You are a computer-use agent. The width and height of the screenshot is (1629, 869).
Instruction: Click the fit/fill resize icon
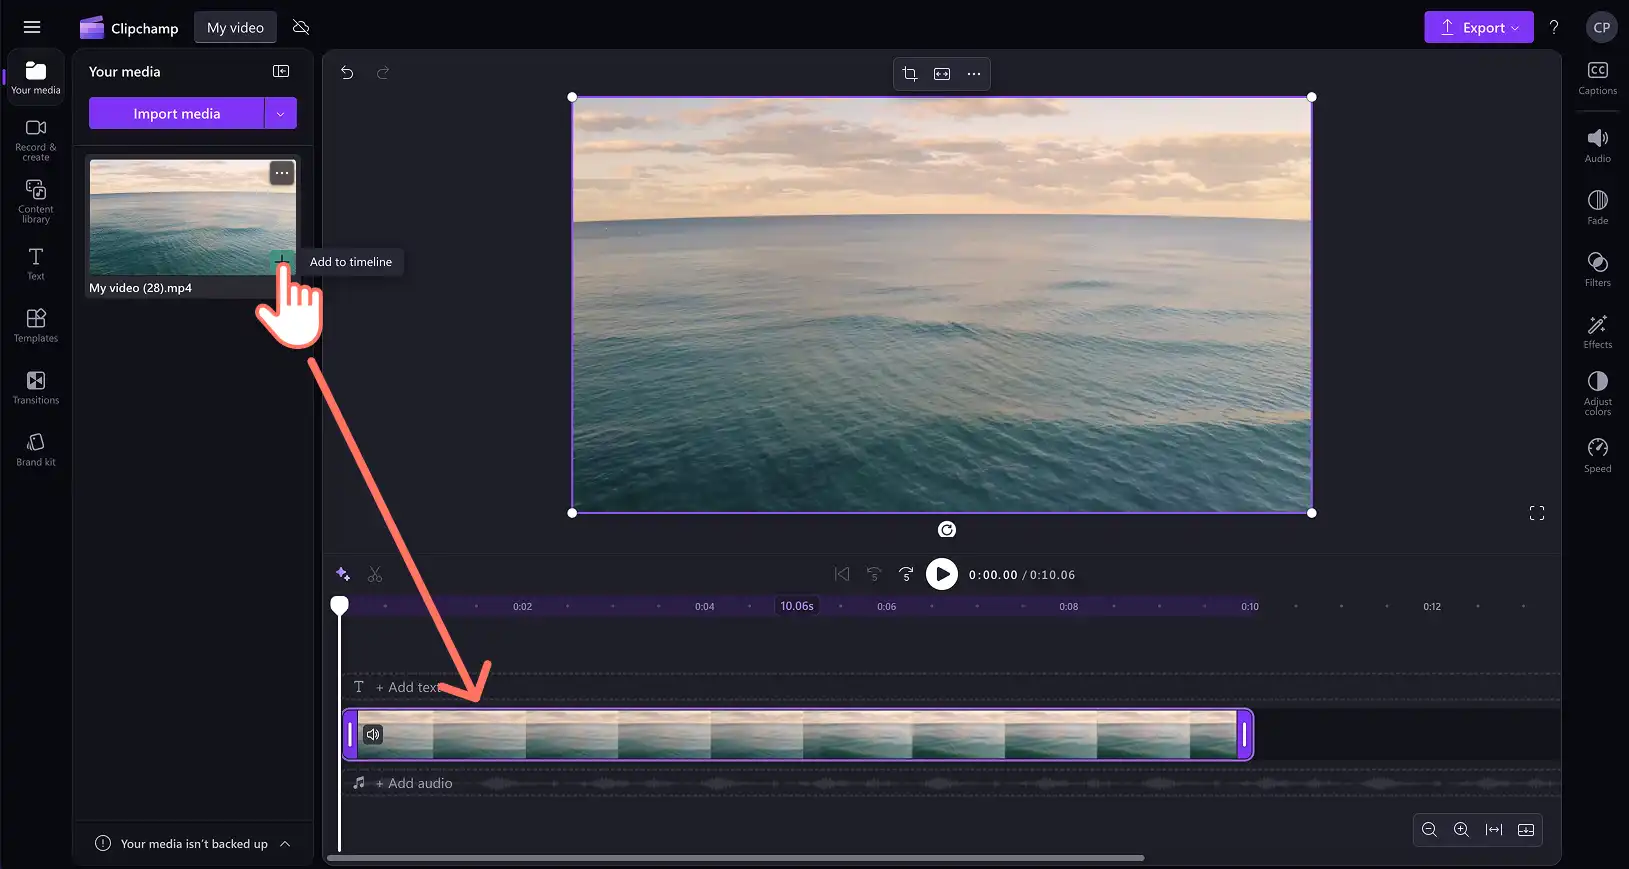(x=942, y=73)
